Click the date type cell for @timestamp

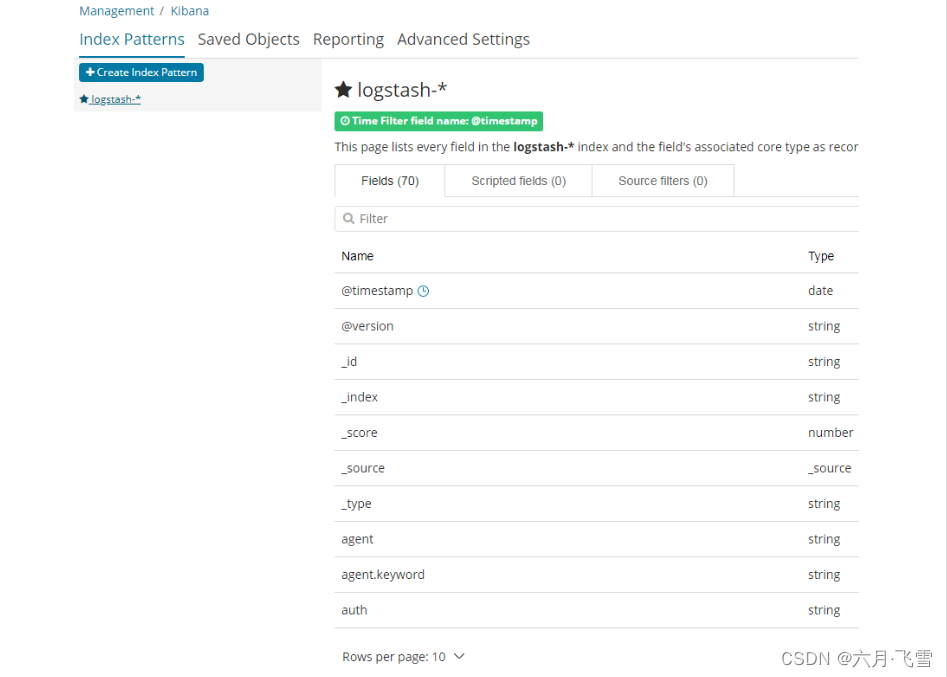point(820,291)
